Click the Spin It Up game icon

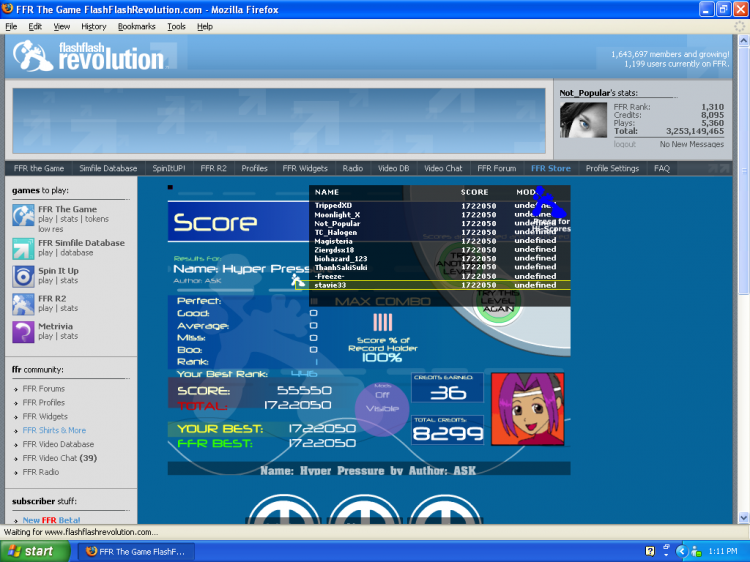tap(23, 275)
